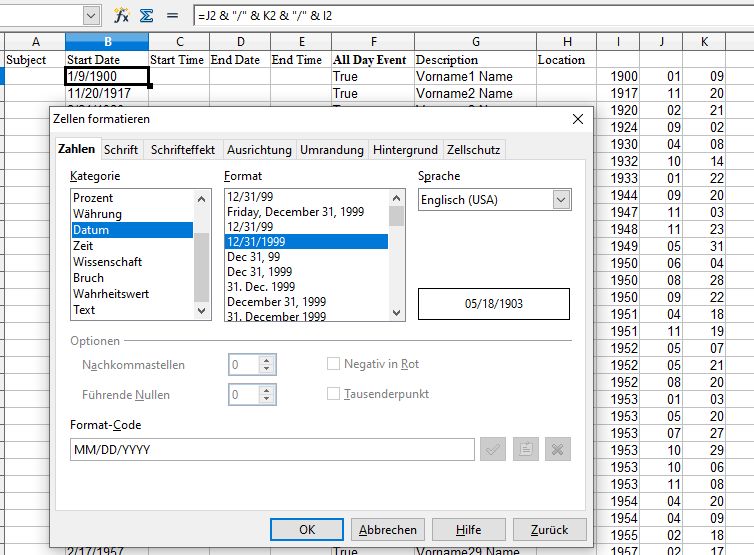Screen dimensions: 754x555
Task: Click the Abbrechen button
Action: pyautogui.click(x=389, y=529)
